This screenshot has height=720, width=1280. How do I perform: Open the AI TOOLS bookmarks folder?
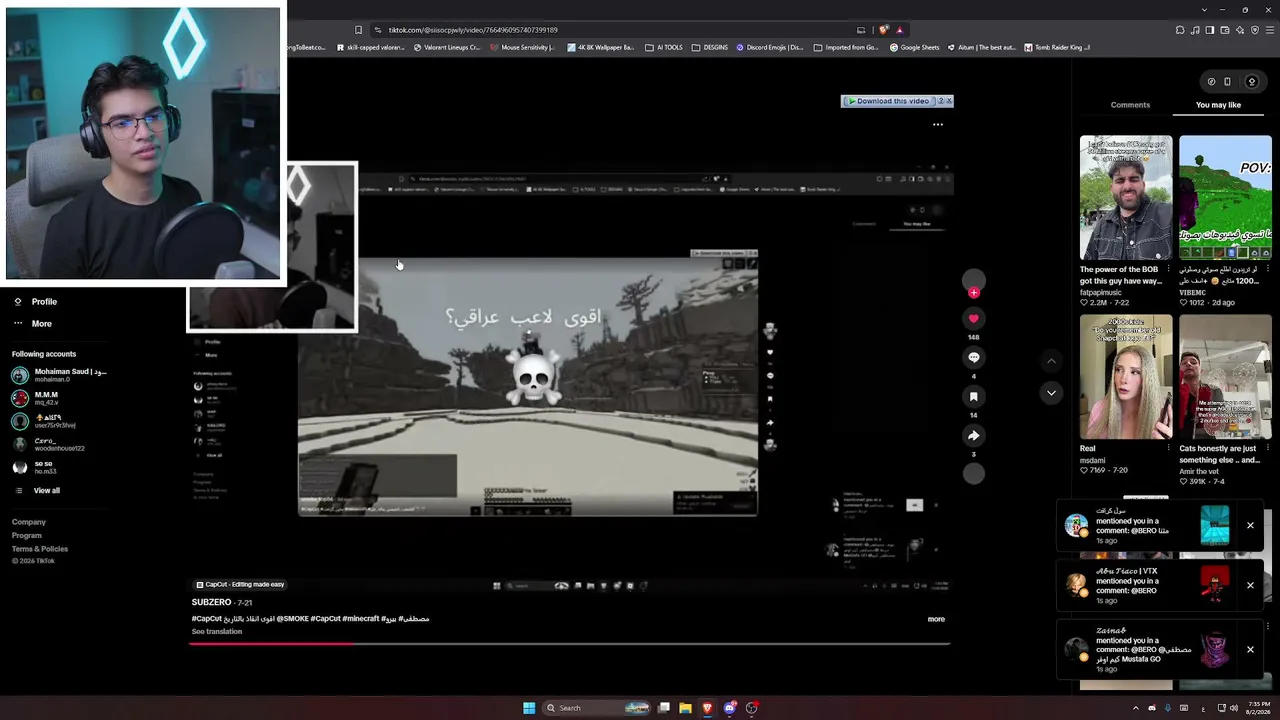664,47
